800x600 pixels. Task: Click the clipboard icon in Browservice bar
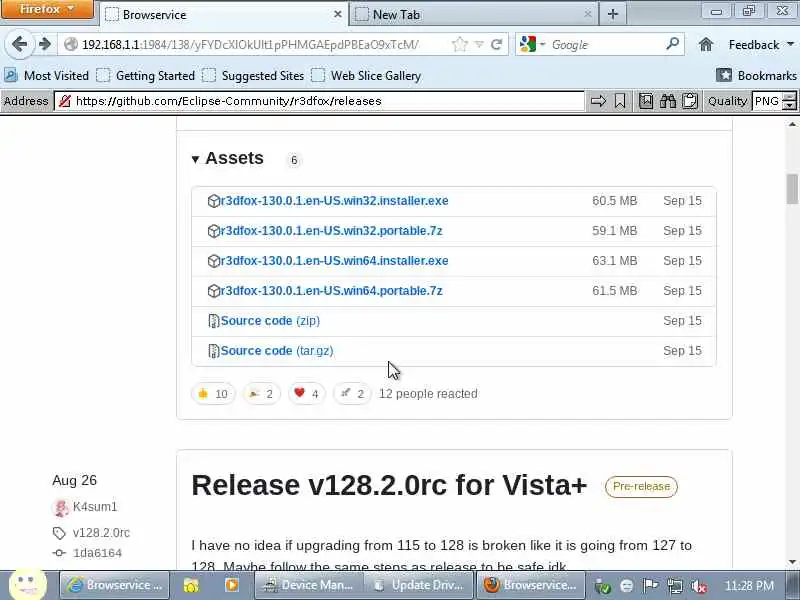coord(690,101)
